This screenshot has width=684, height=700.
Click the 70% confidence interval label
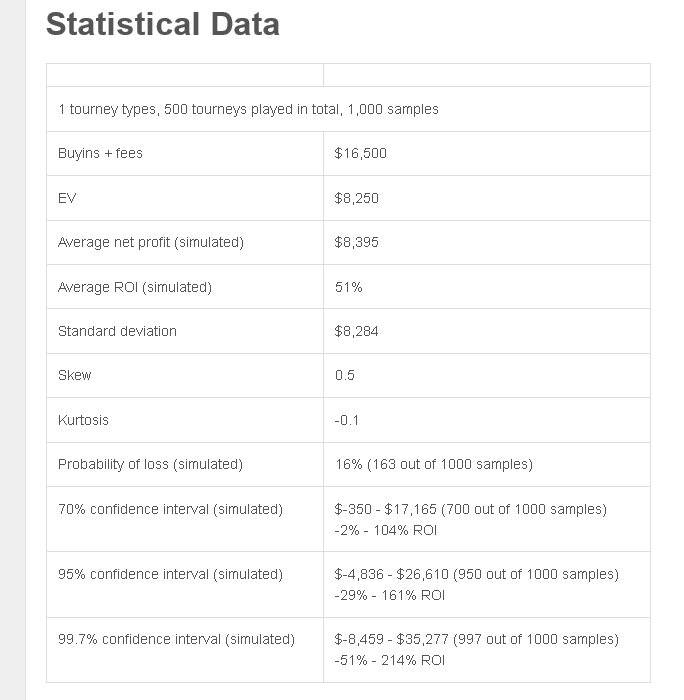(170, 509)
